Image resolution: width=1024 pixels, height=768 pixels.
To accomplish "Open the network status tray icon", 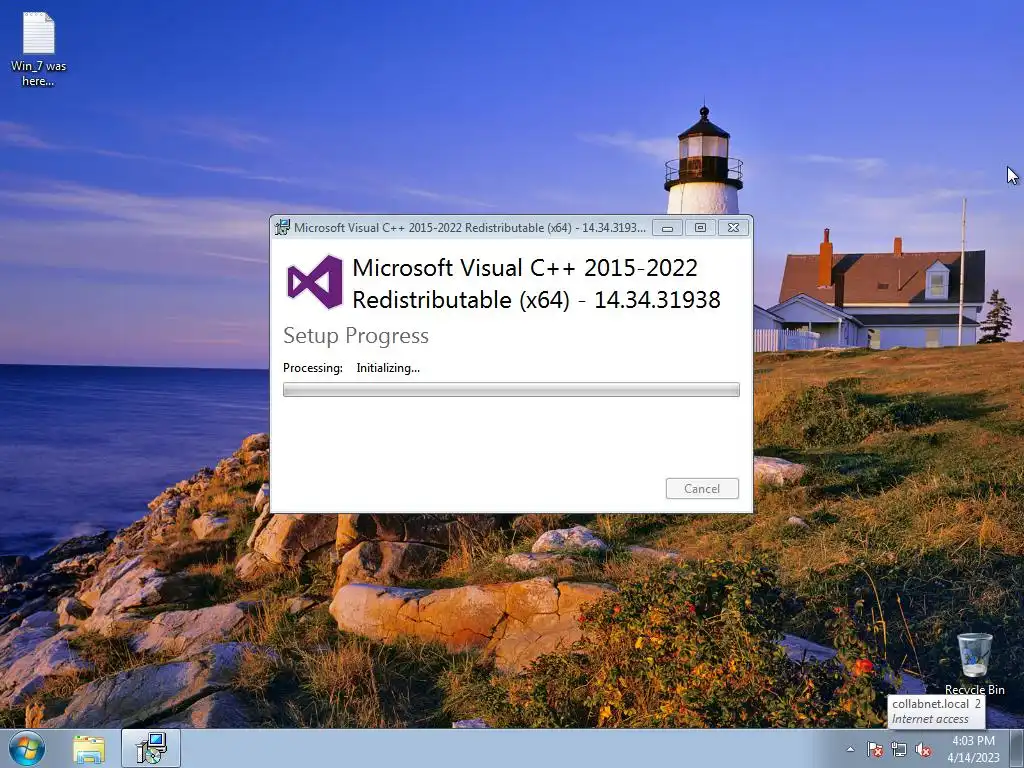I will click(899, 749).
